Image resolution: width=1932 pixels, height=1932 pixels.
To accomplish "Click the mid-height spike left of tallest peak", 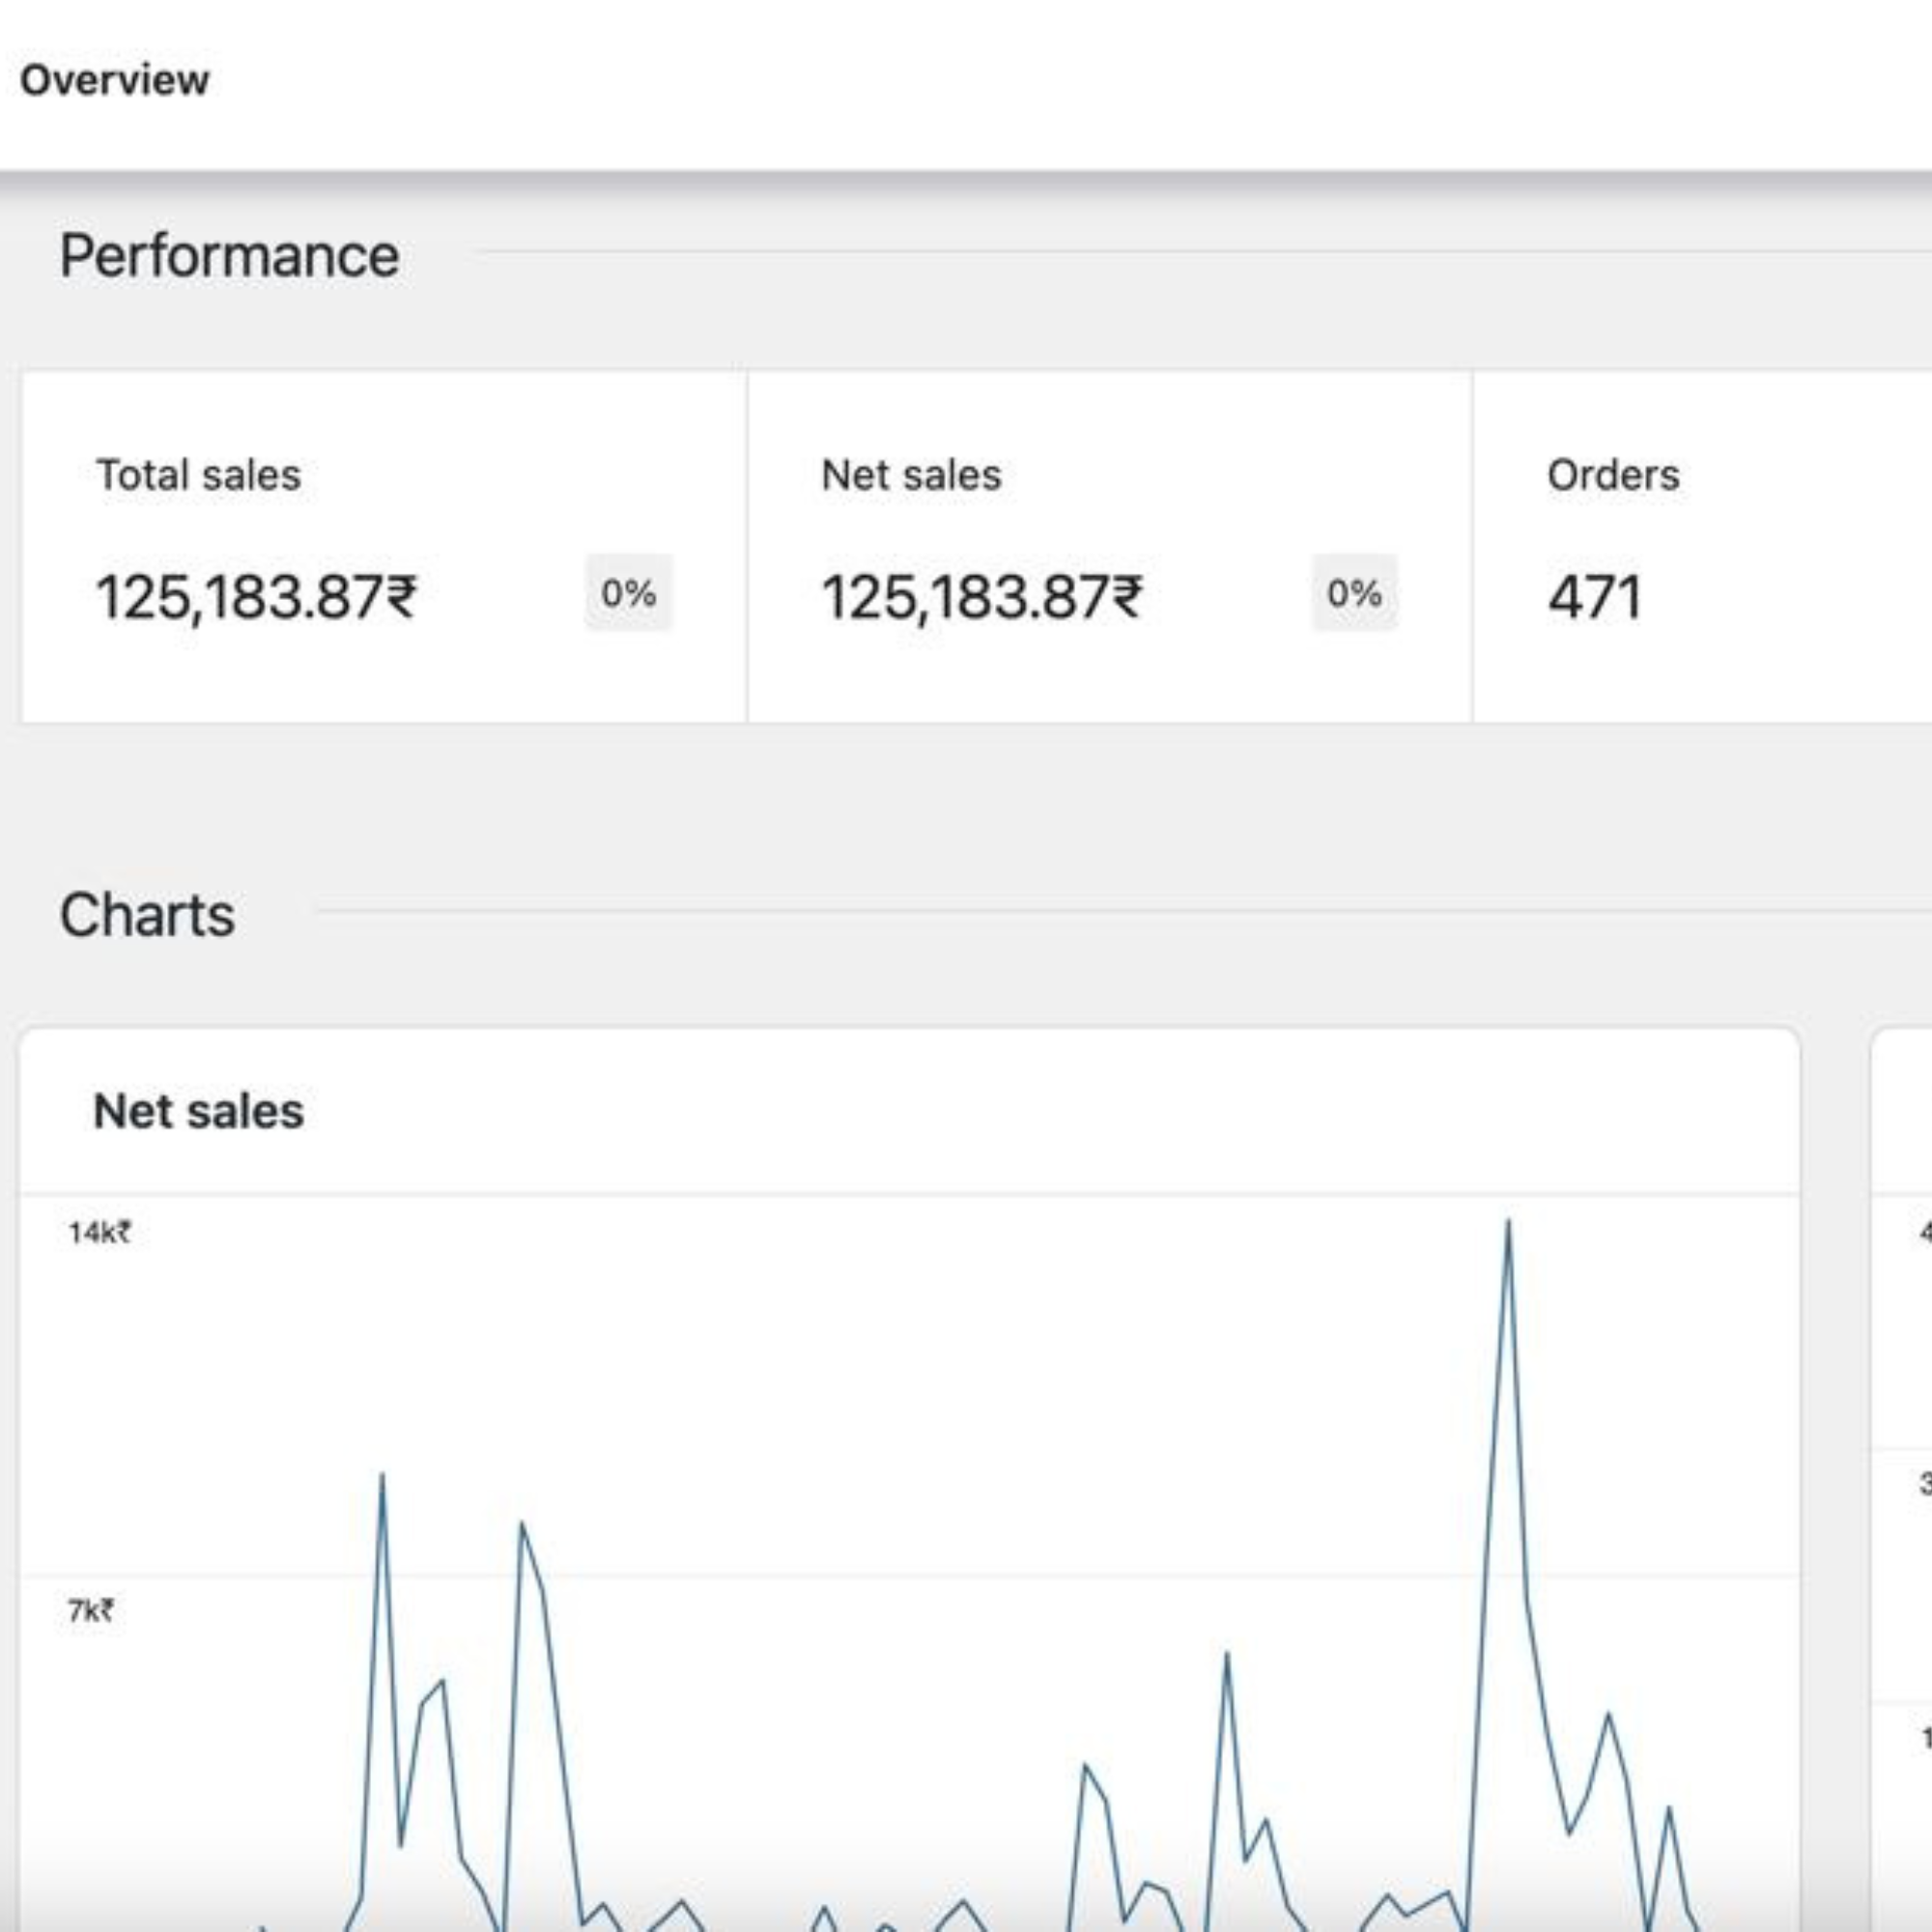I will coord(1227,1654).
